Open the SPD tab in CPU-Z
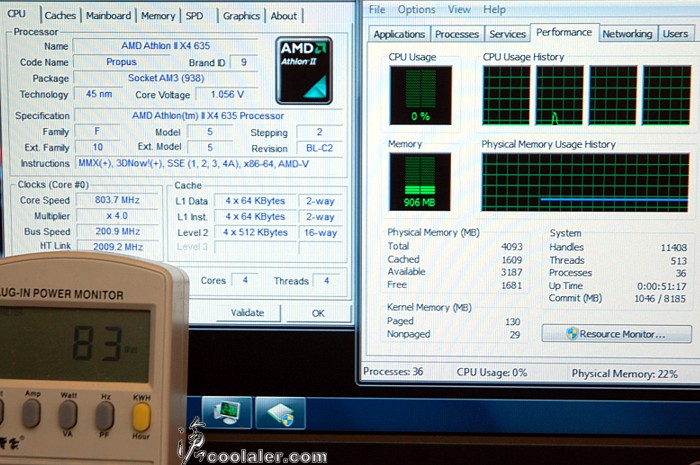Viewport: 700px width, 465px height. [194, 16]
